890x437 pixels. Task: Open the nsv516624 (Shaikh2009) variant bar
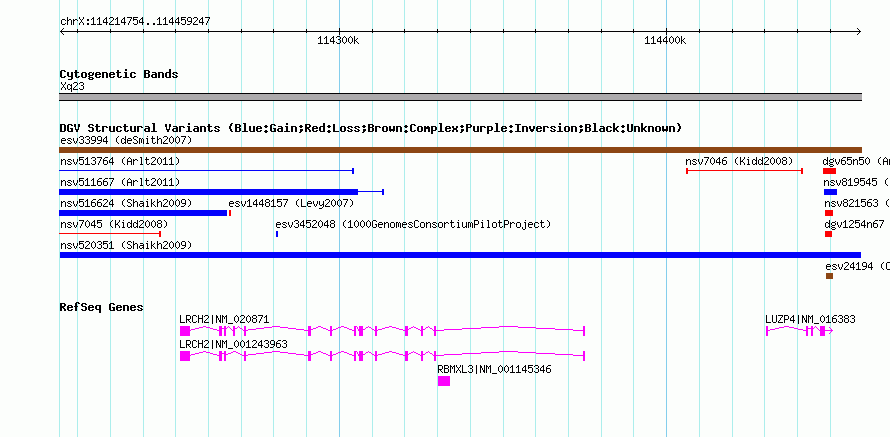coord(143,213)
